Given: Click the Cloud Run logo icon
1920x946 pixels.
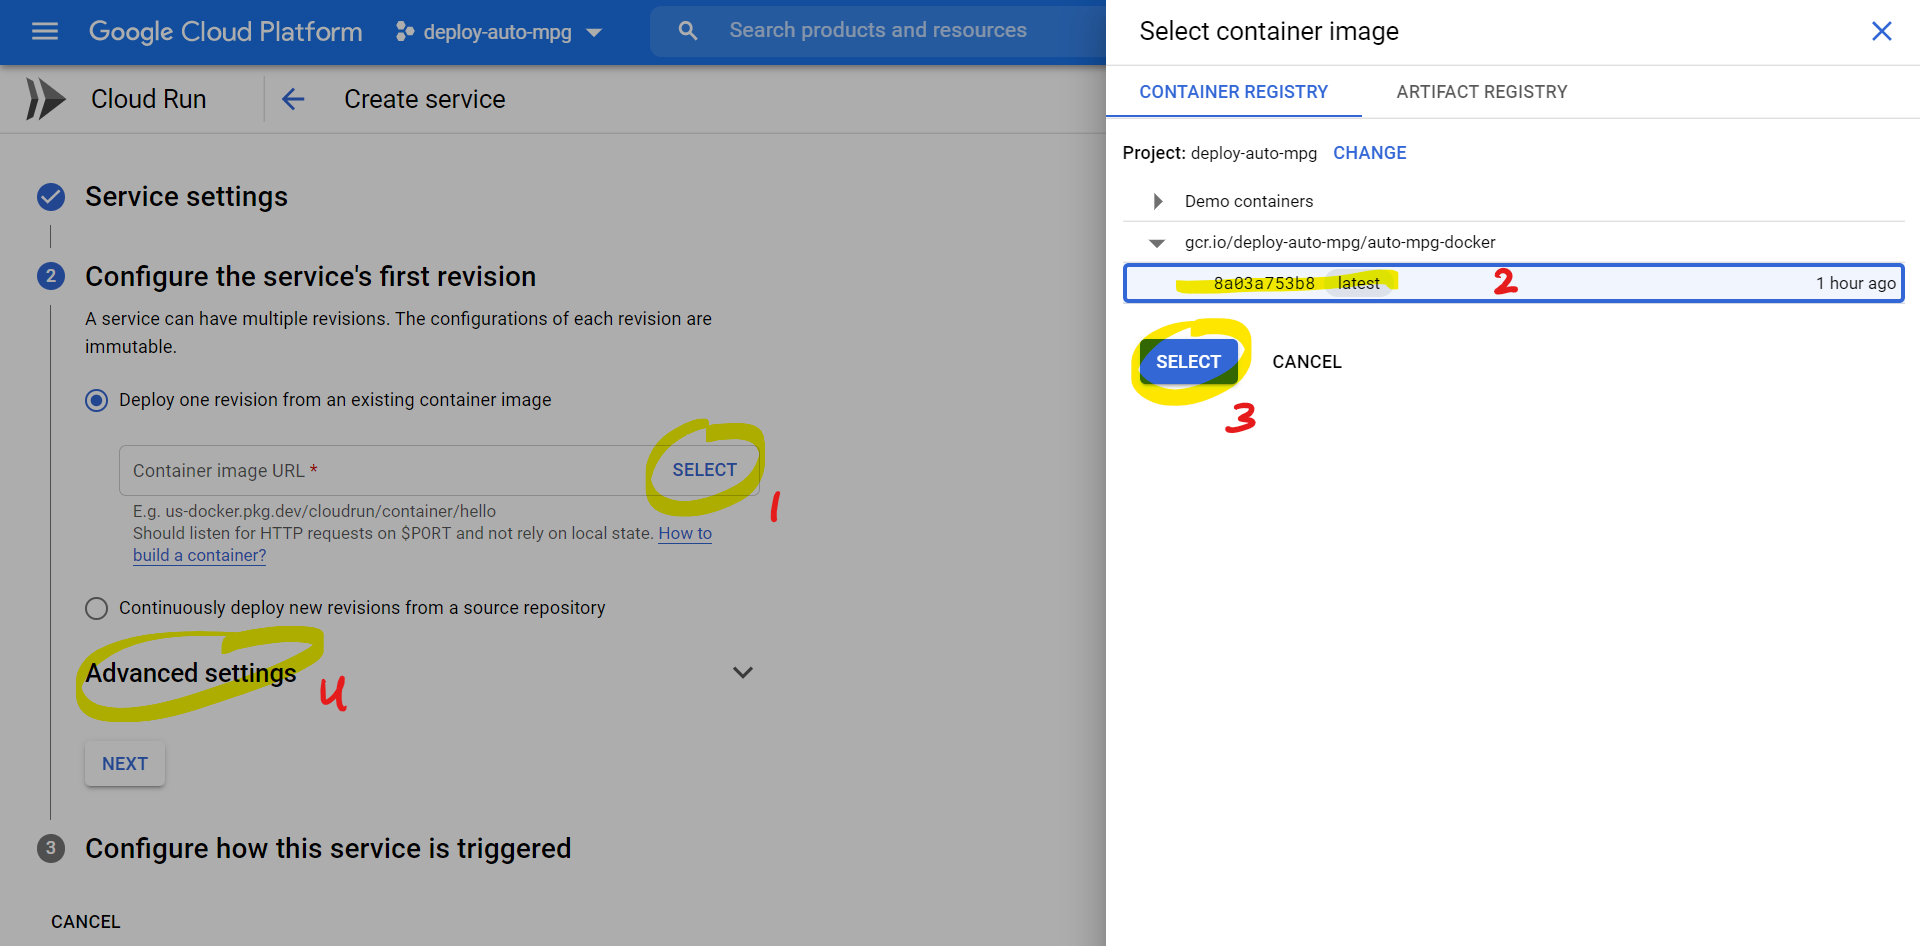Looking at the screenshot, I should (x=45, y=99).
